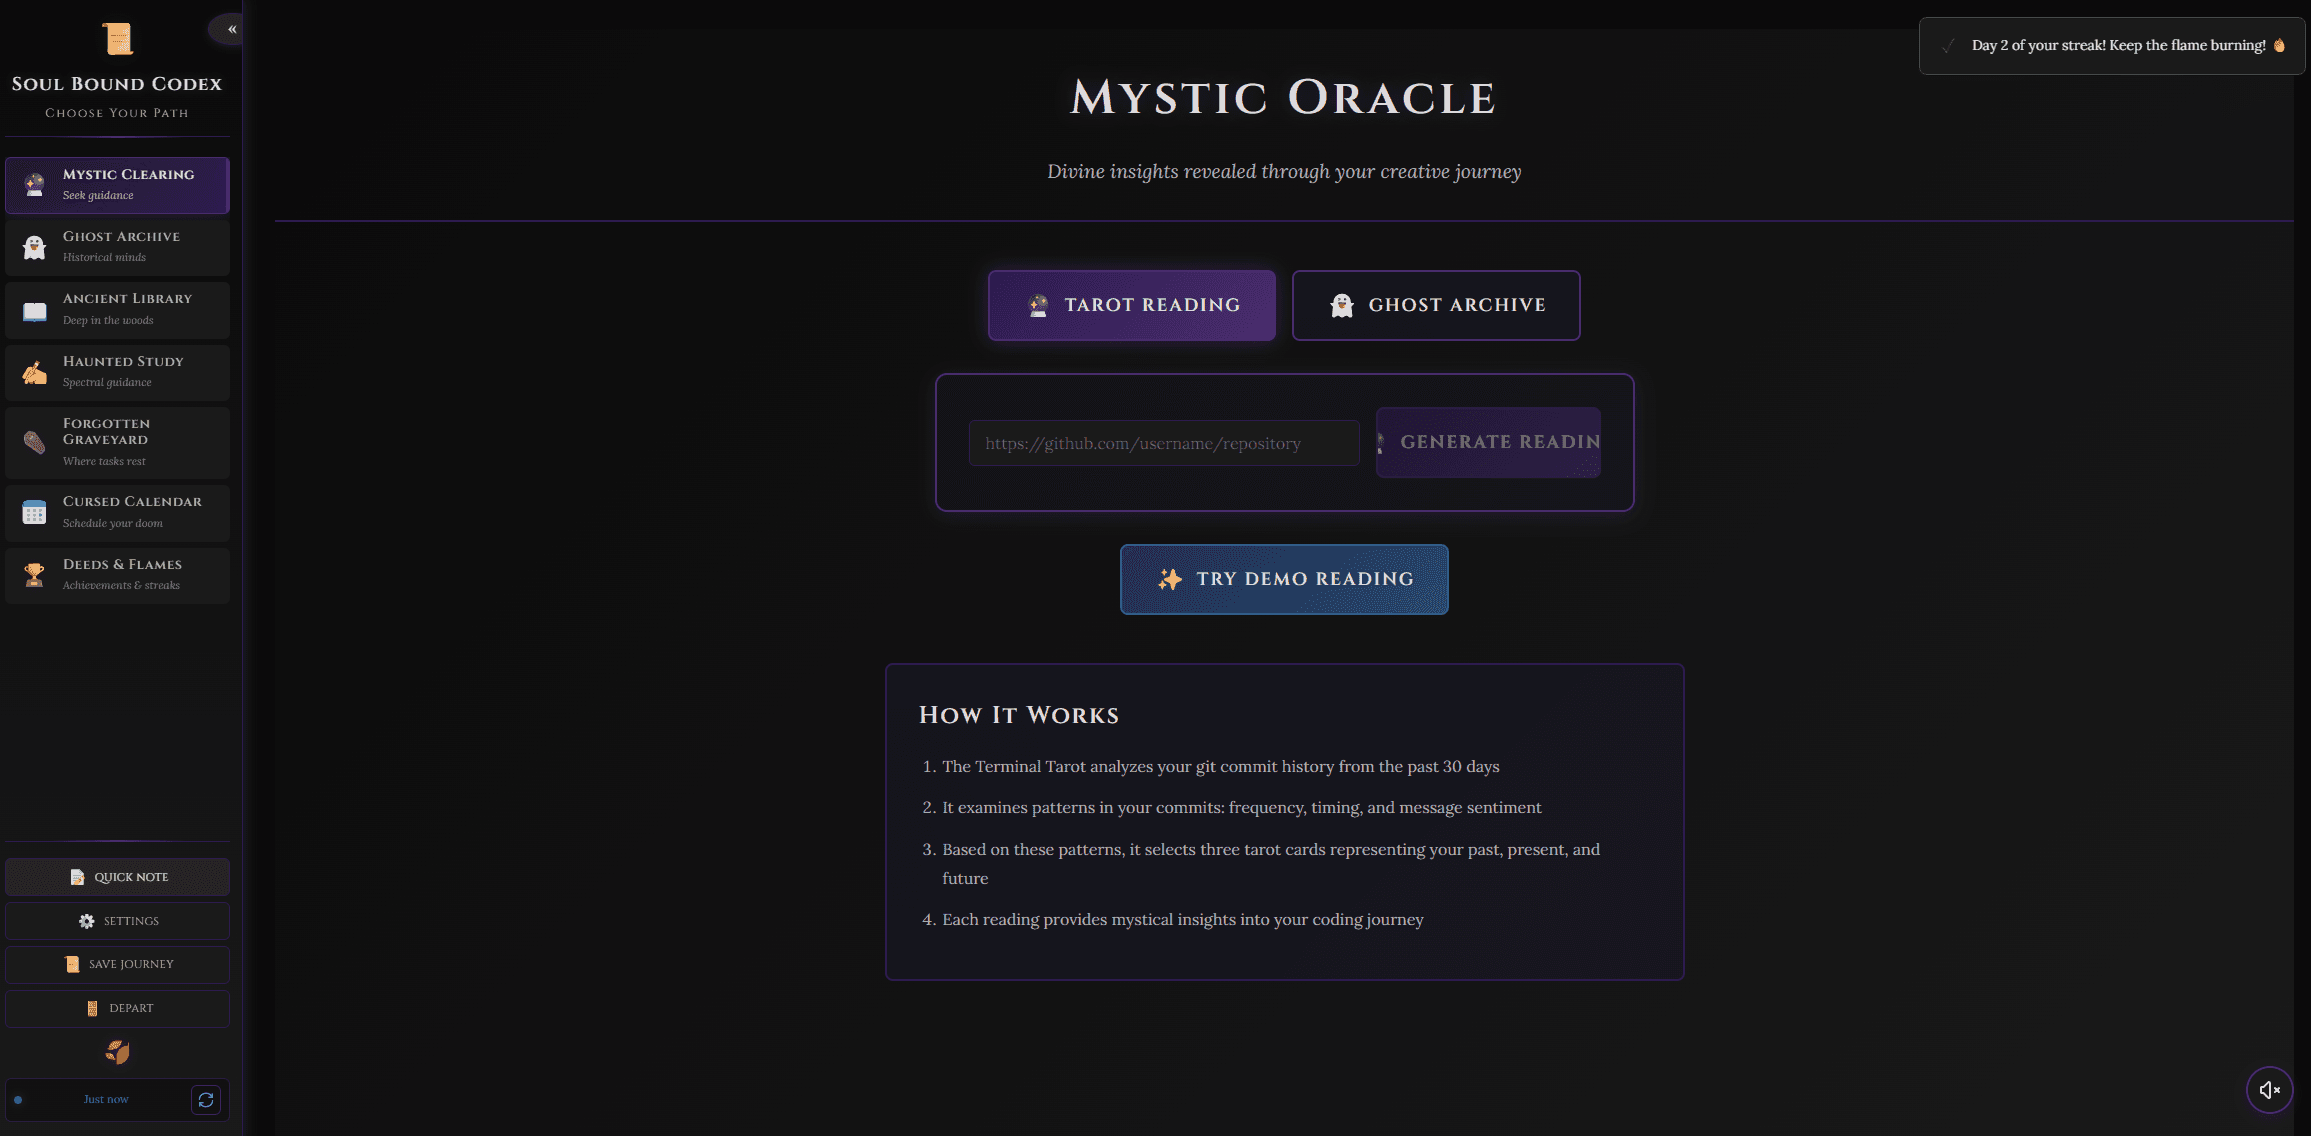
Task: Navigate to Forgotten Graveyard
Action: (117, 442)
